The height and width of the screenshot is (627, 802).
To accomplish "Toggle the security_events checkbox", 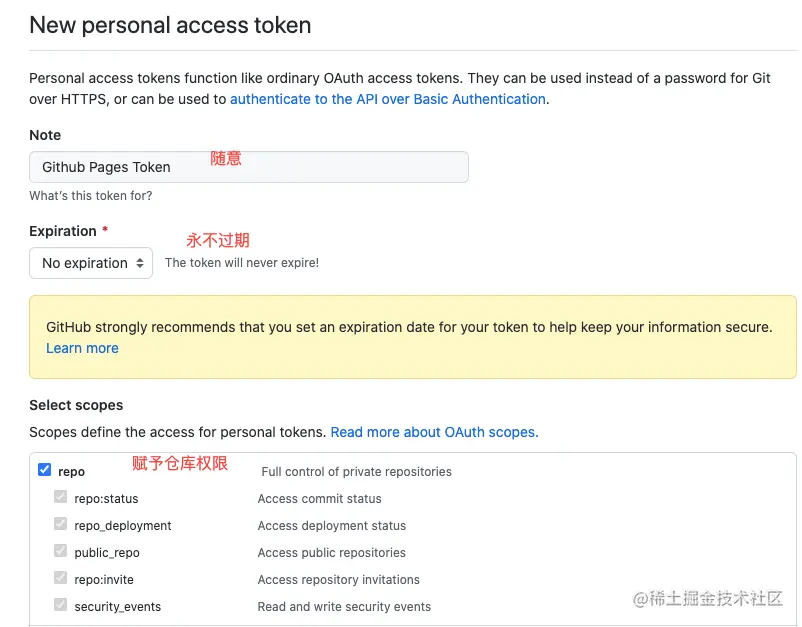I will pos(60,605).
